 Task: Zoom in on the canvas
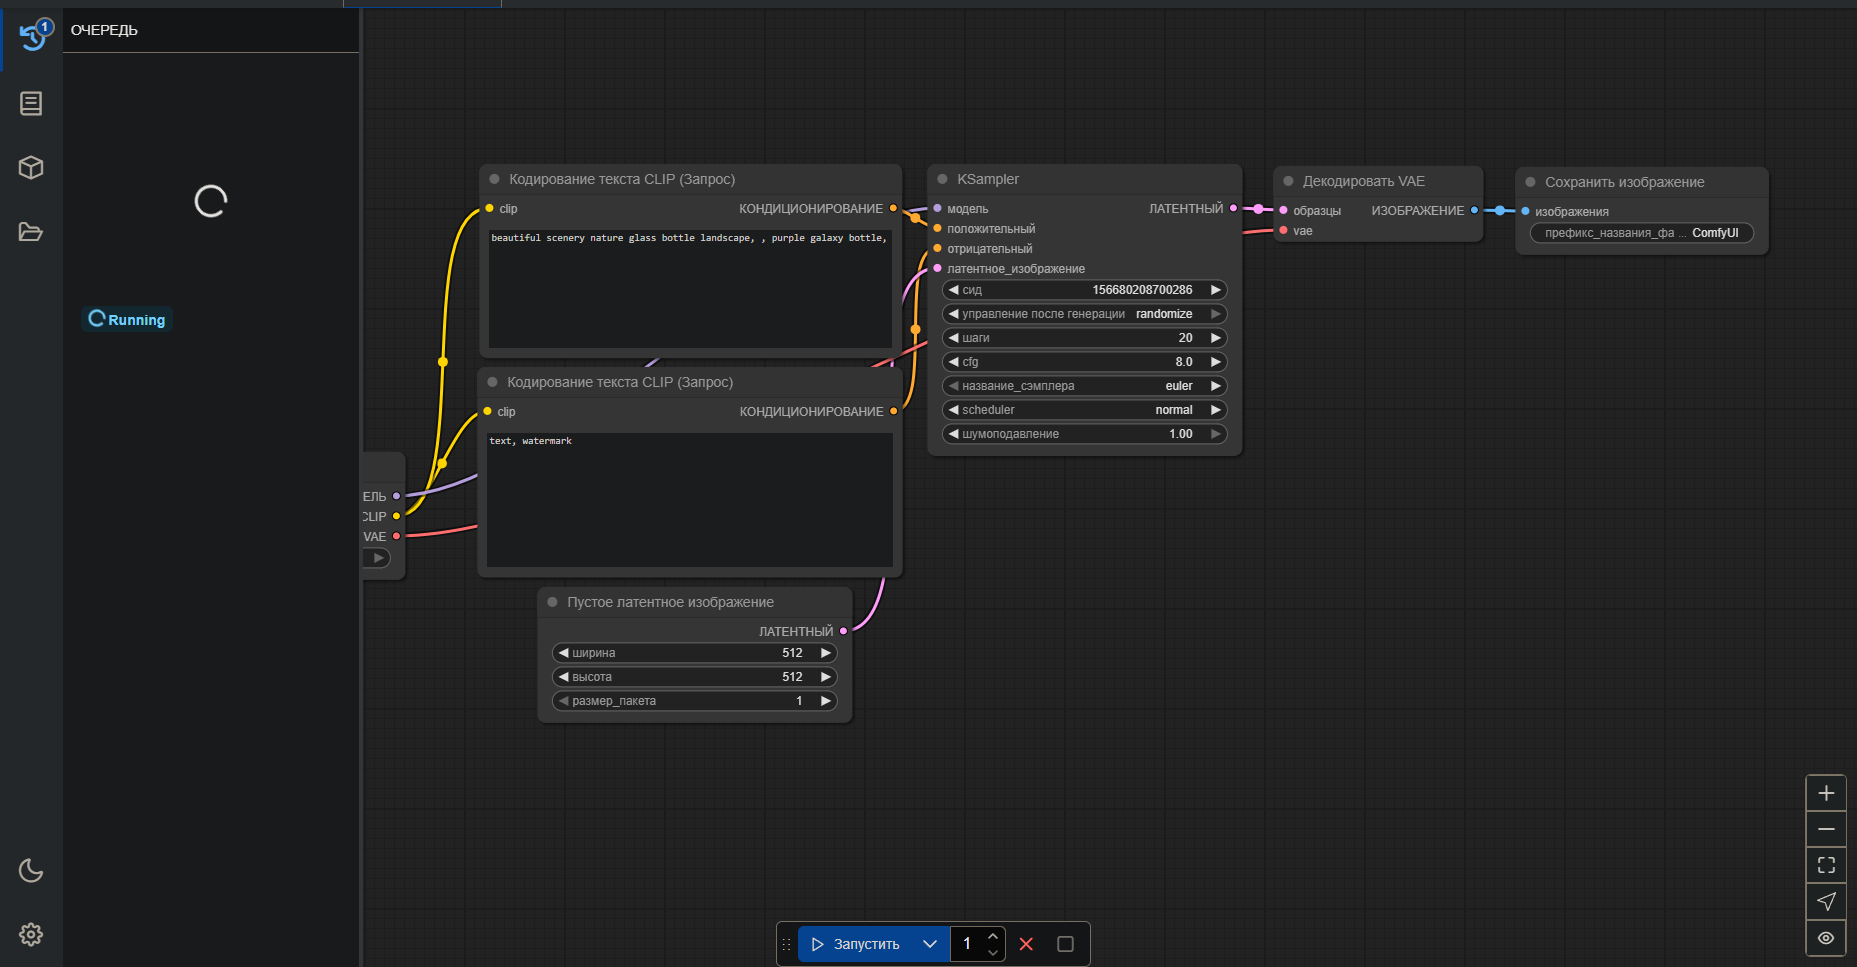(x=1825, y=793)
